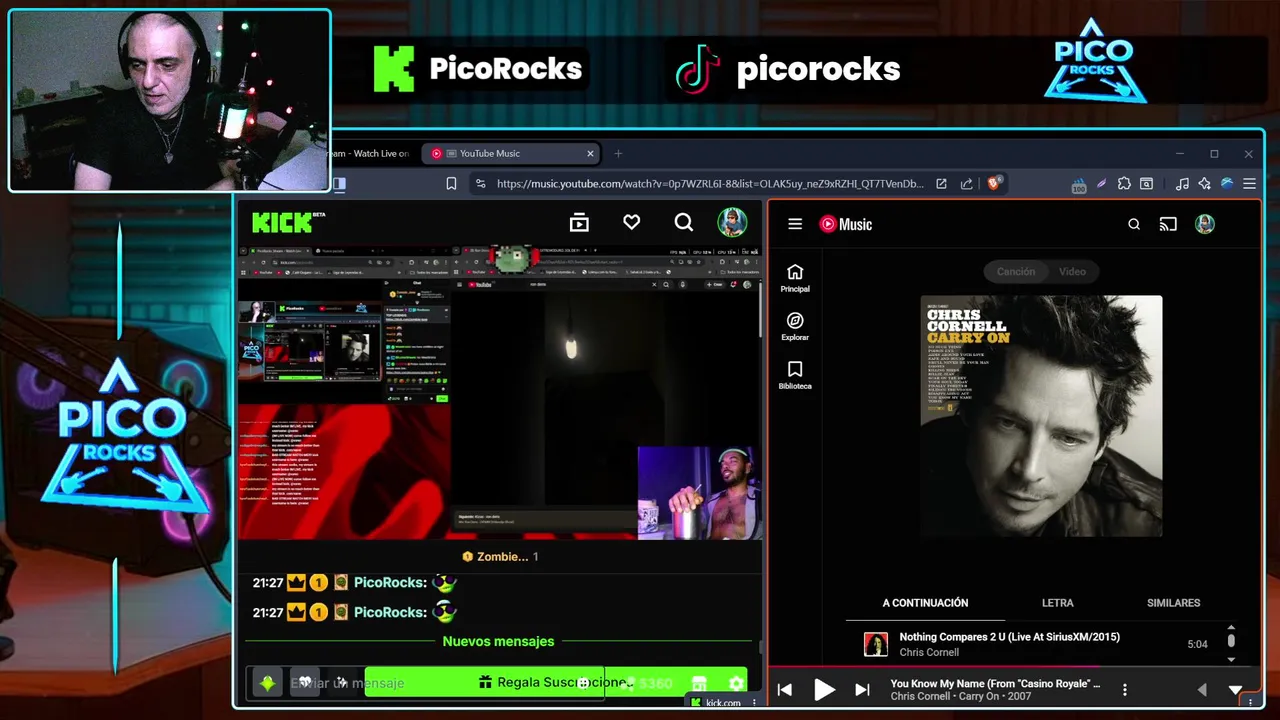Skip to next track
Image resolution: width=1280 pixels, height=720 pixels.
[862, 689]
